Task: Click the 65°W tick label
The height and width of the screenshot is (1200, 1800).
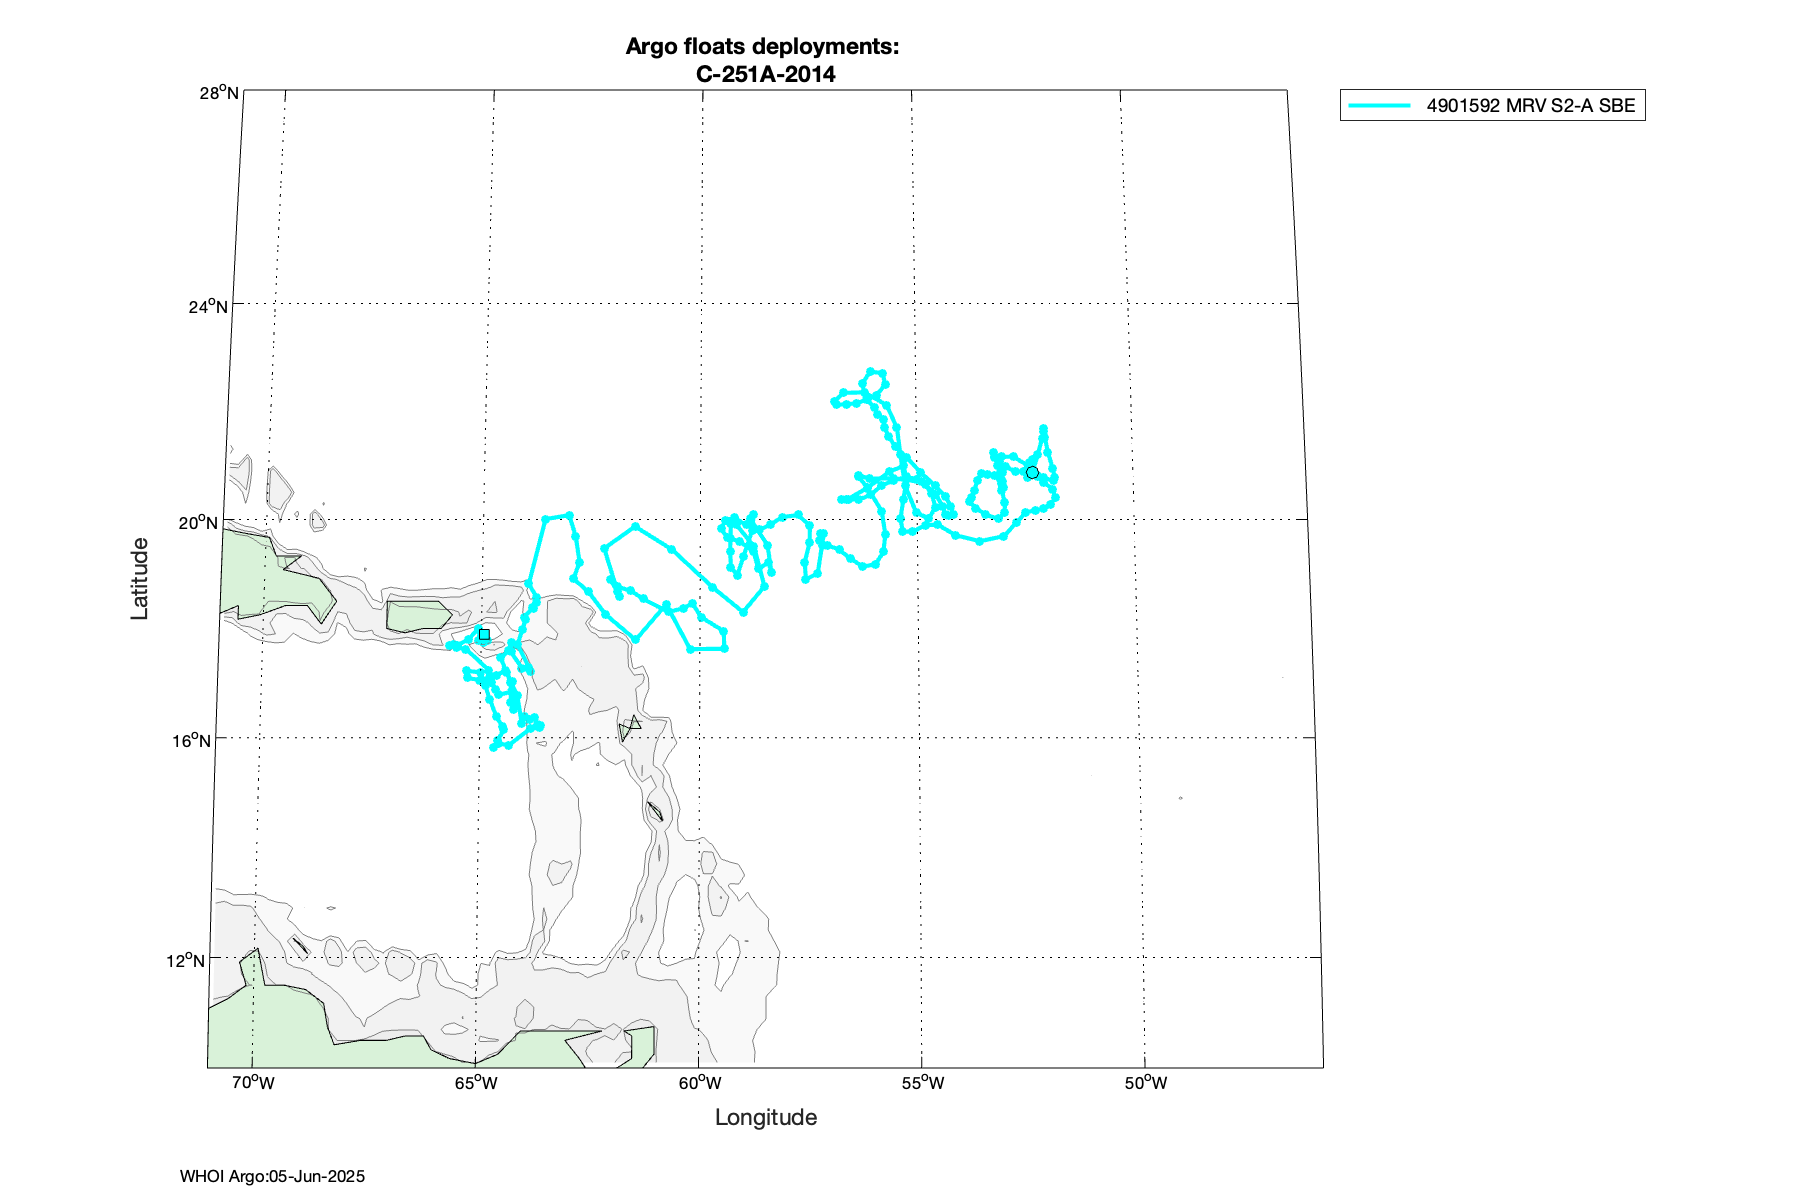Action: tap(476, 1082)
